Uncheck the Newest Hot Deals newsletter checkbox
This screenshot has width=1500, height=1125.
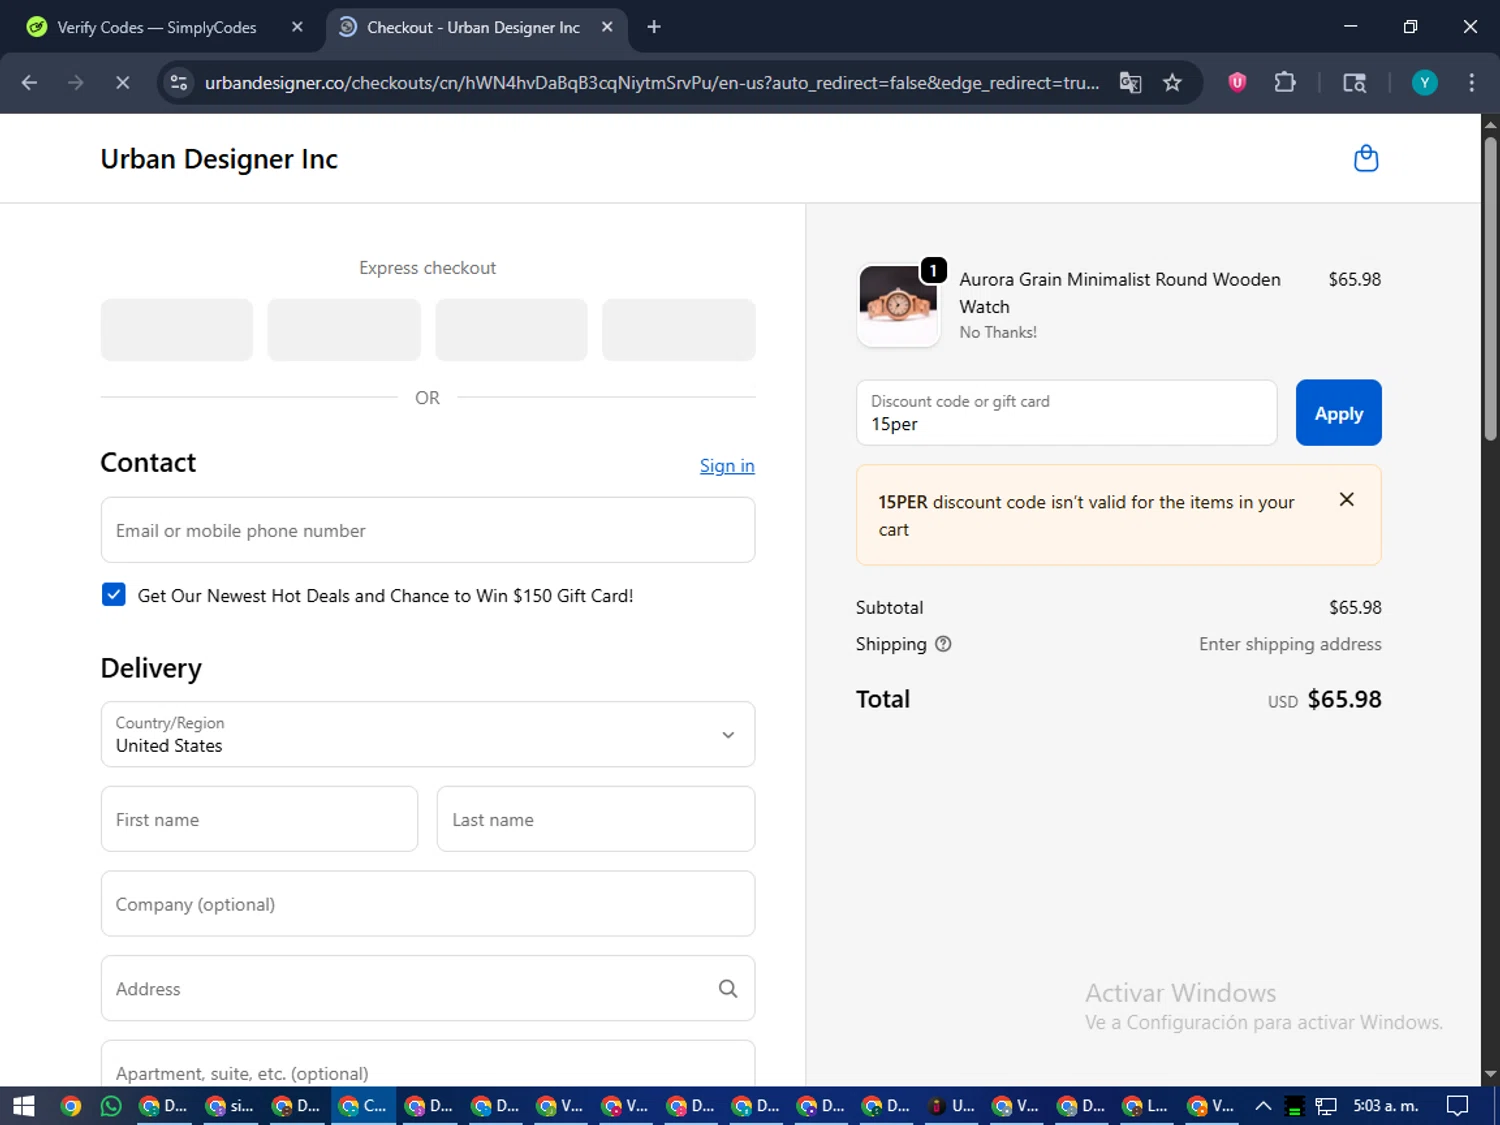pyautogui.click(x=114, y=595)
